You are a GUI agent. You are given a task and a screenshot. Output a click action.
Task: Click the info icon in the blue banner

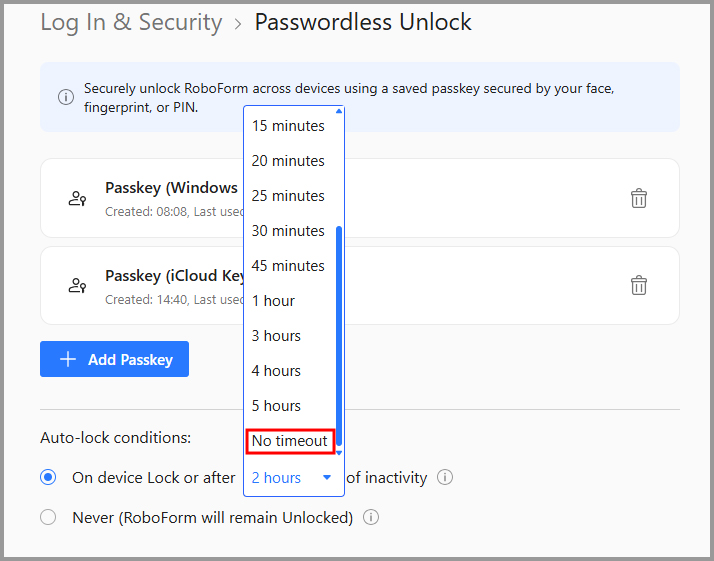pos(66,97)
